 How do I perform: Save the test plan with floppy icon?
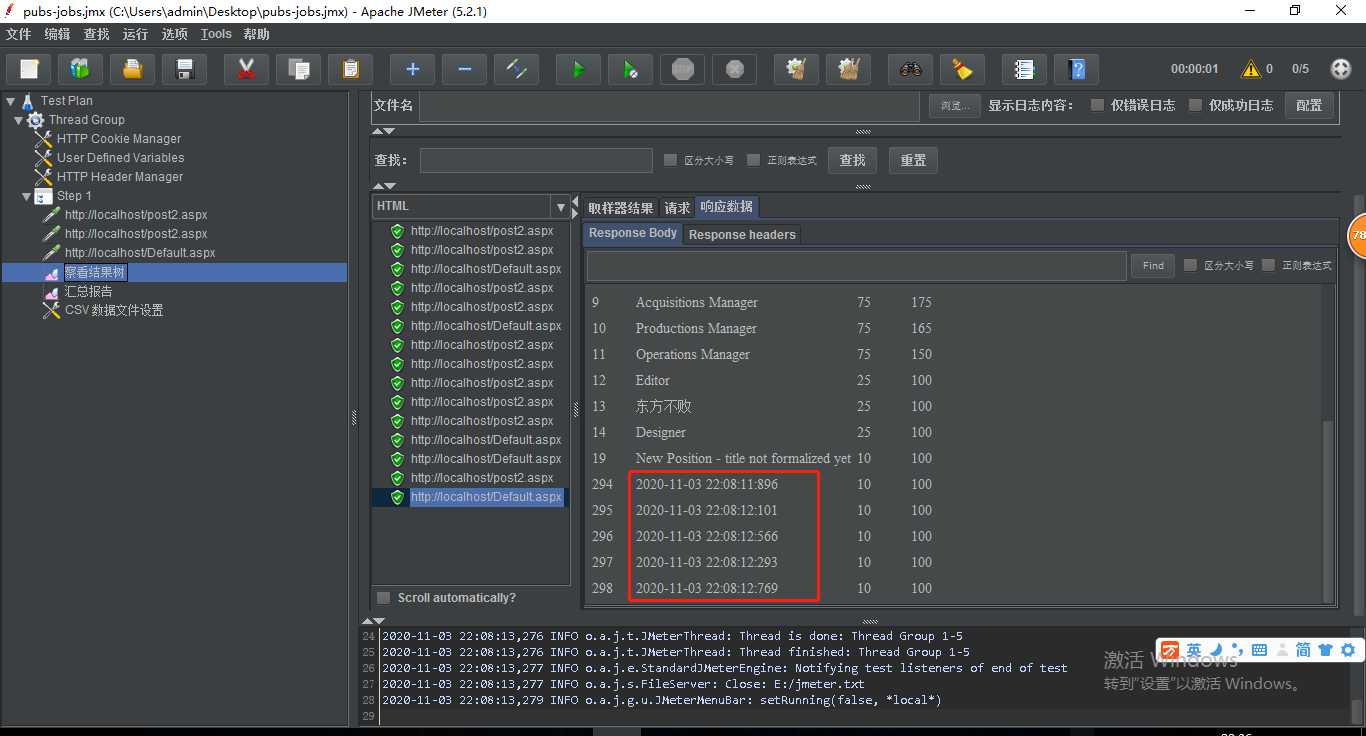(185, 69)
